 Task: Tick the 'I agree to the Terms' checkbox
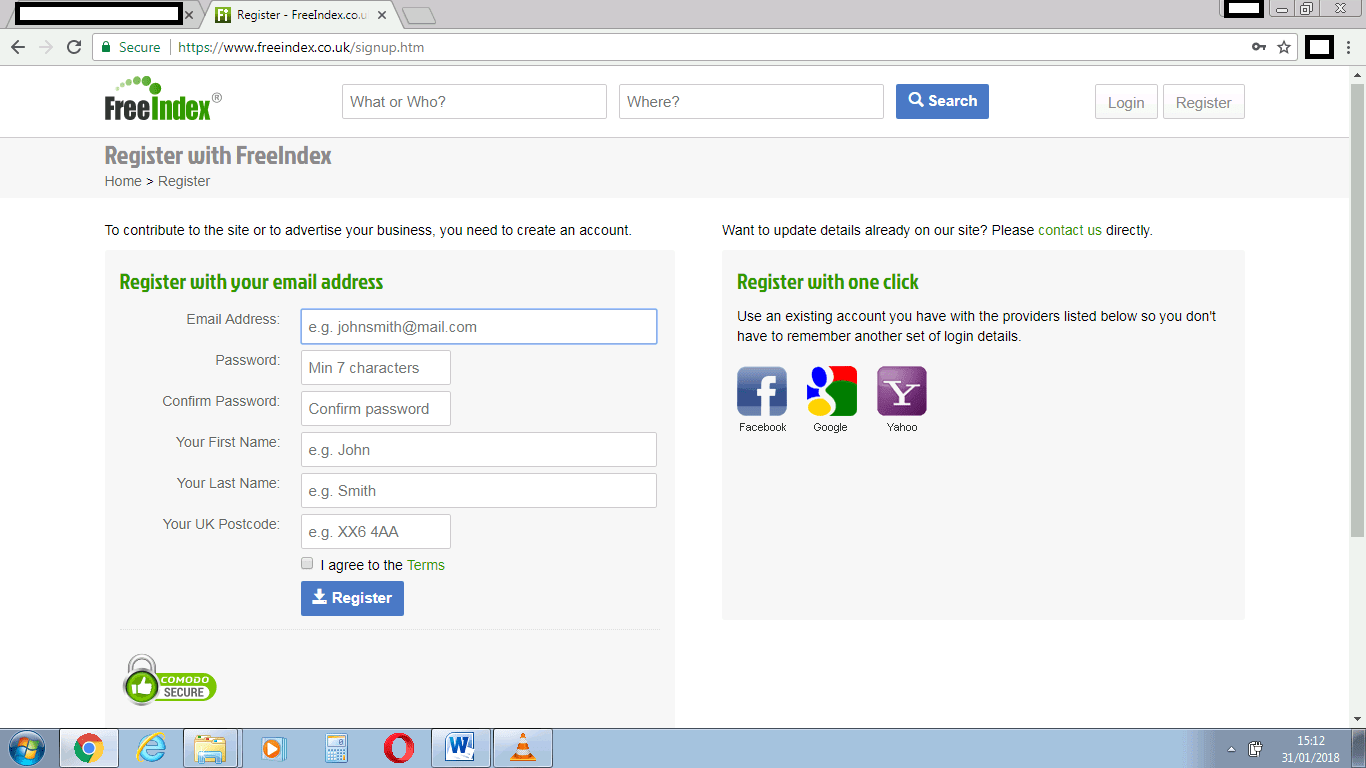pos(307,563)
